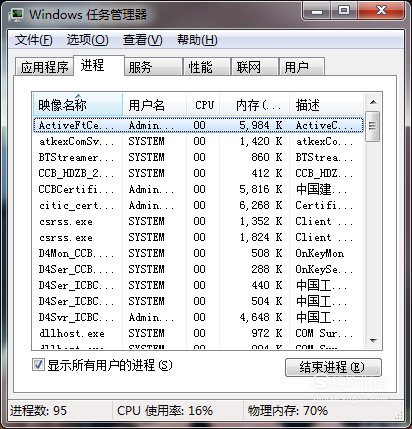The height and width of the screenshot is (429, 412).
Task: Select the CCB_HDZB_2... process
Action: [198, 173]
